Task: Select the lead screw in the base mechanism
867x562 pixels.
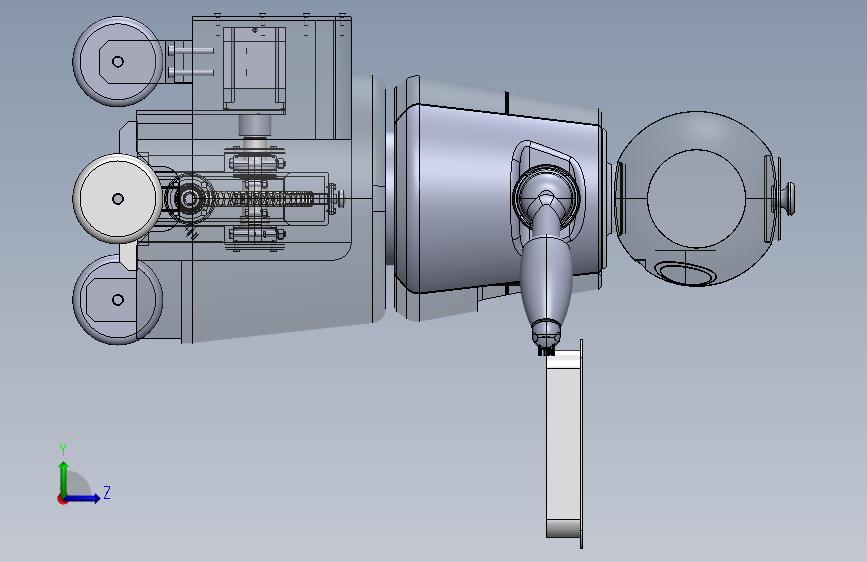Action: (x=260, y=198)
